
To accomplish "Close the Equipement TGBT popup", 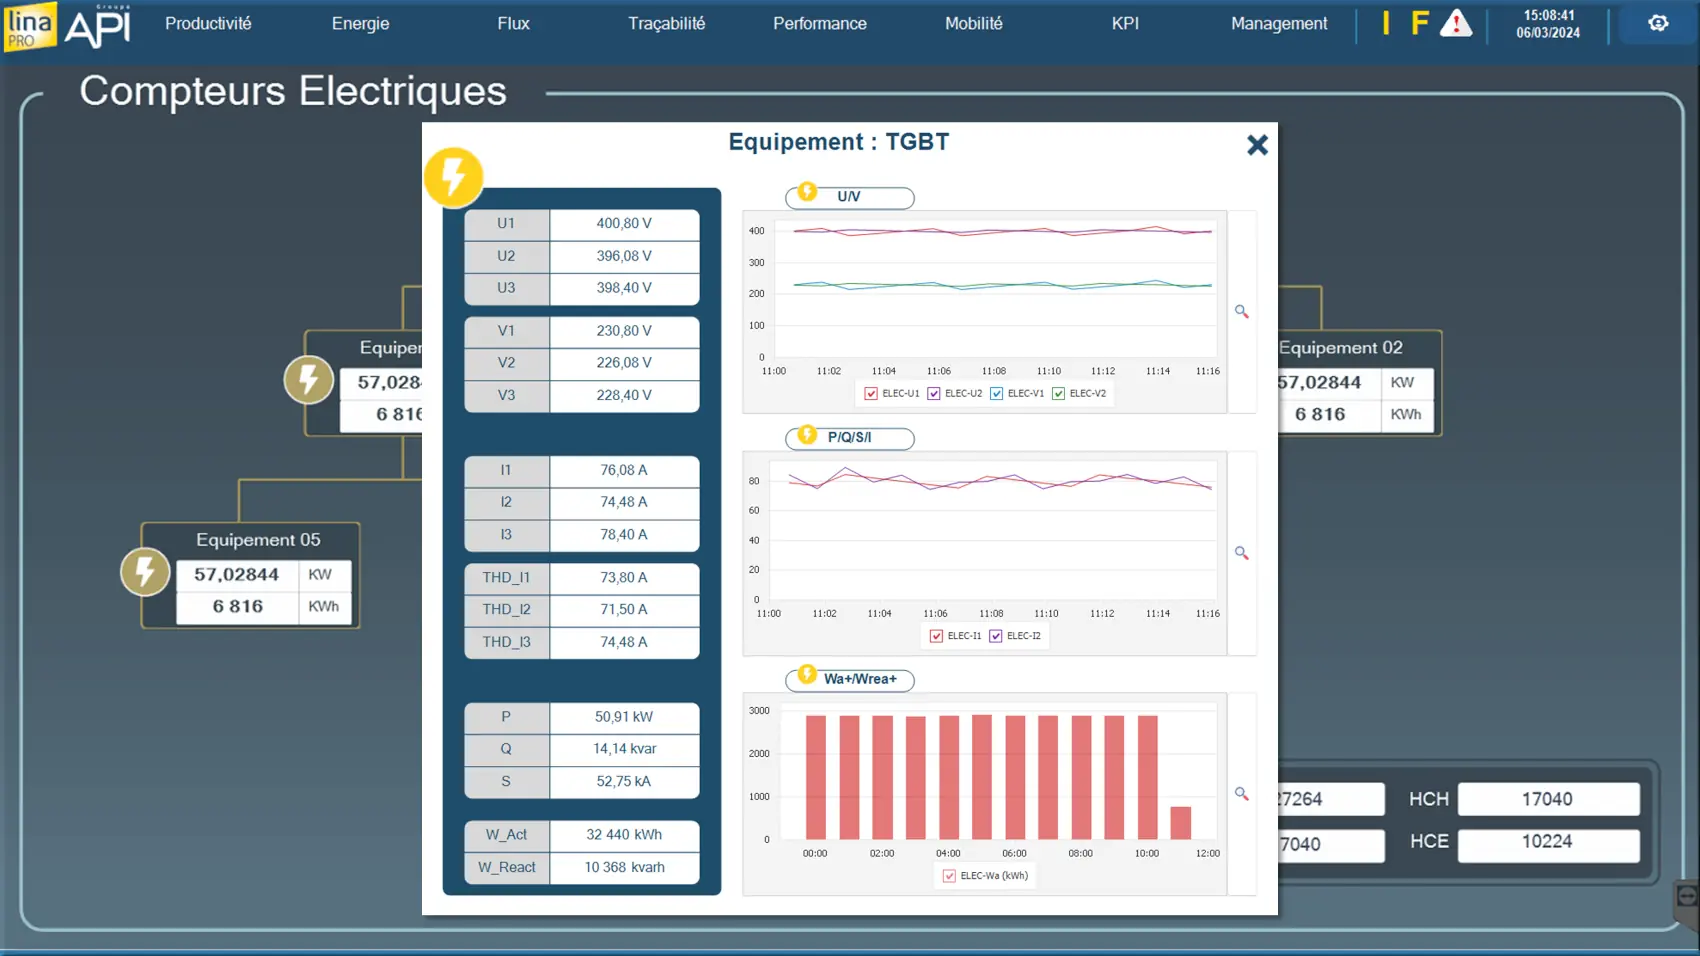I will pyautogui.click(x=1257, y=145).
